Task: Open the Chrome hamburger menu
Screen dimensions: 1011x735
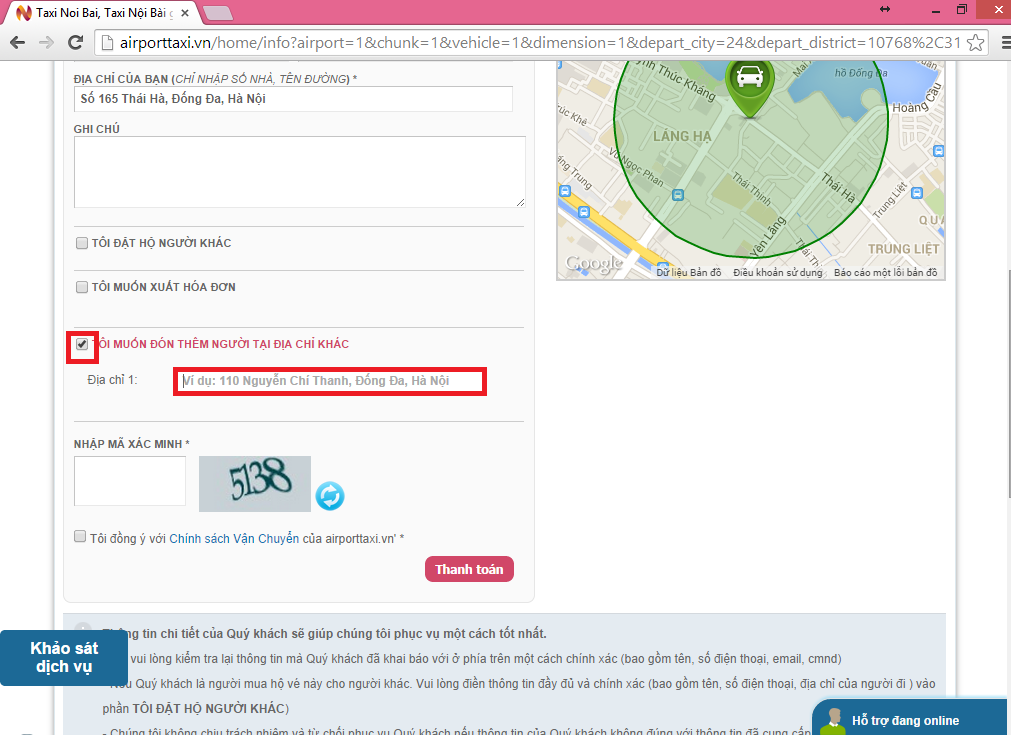Action: click(x=1000, y=43)
